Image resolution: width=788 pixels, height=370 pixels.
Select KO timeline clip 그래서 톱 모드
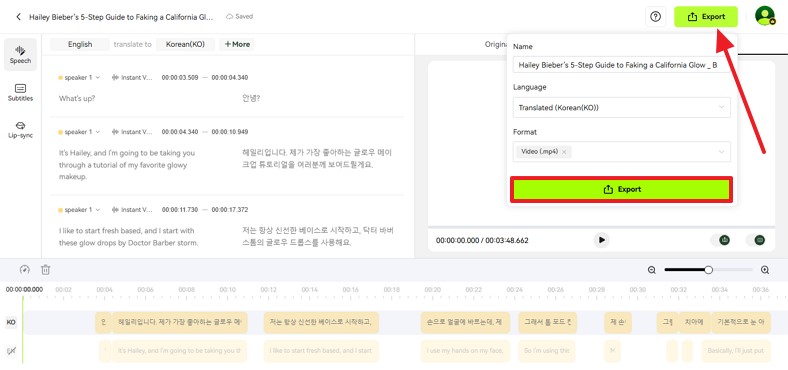point(548,322)
